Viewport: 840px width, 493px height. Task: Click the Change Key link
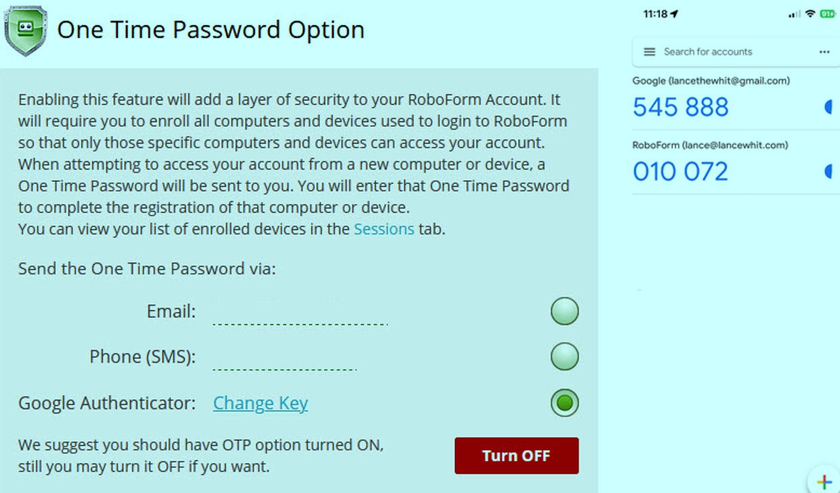click(260, 403)
